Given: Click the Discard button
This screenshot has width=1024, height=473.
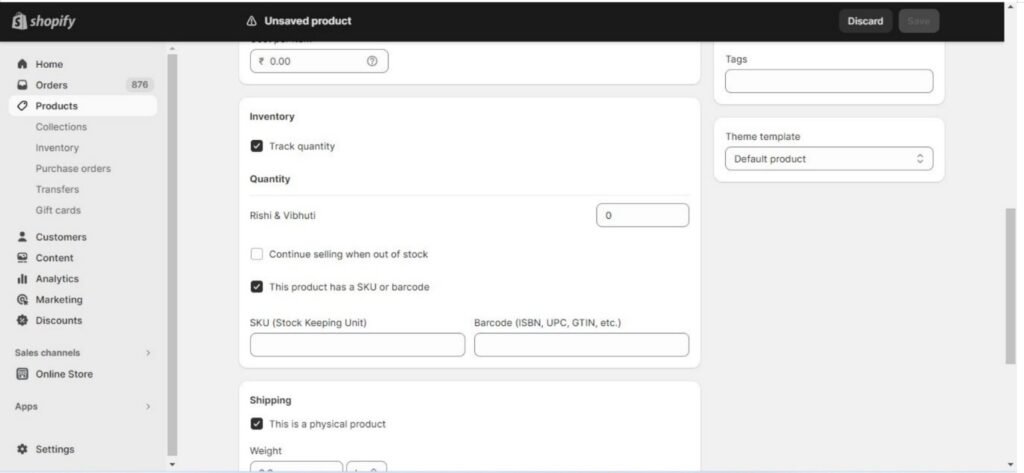Looking at the screenshot, I should pos(865,21).
